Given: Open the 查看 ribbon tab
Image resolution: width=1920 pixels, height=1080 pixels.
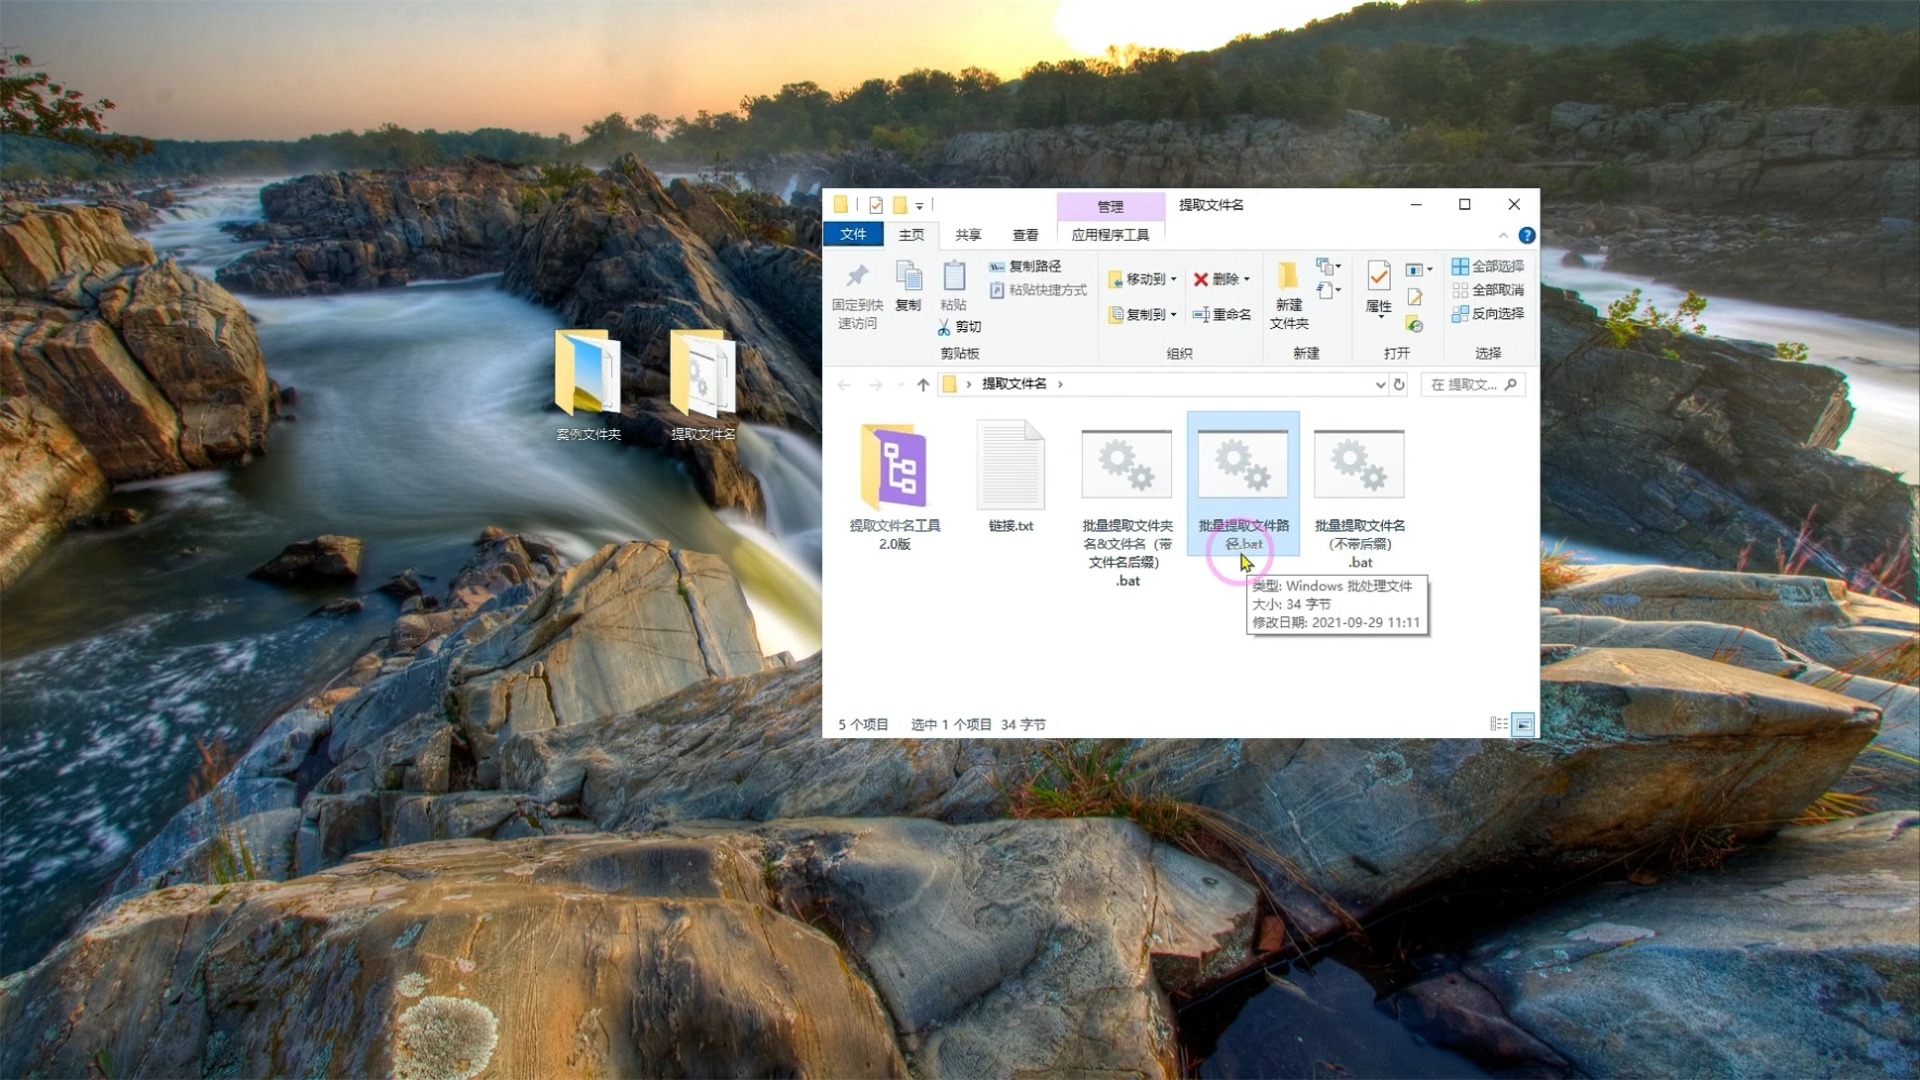Looking at the screenshot, I should pos(1025,235).
